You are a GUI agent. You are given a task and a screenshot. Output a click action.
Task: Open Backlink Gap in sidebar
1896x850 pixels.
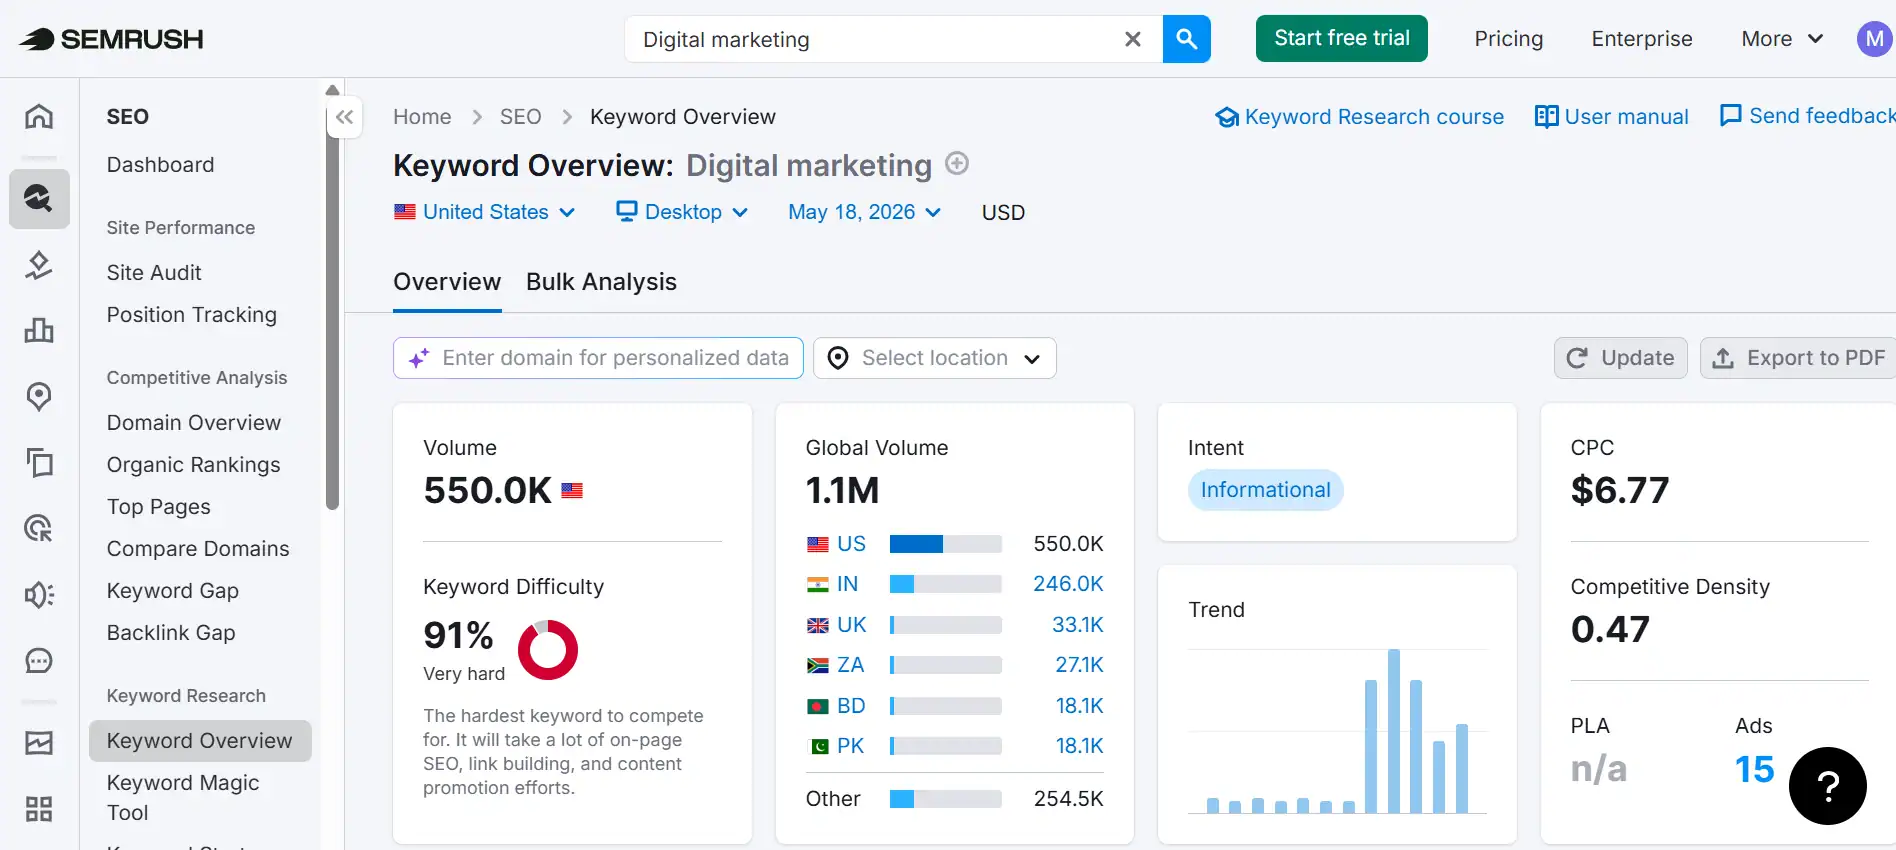click(171, 633)
